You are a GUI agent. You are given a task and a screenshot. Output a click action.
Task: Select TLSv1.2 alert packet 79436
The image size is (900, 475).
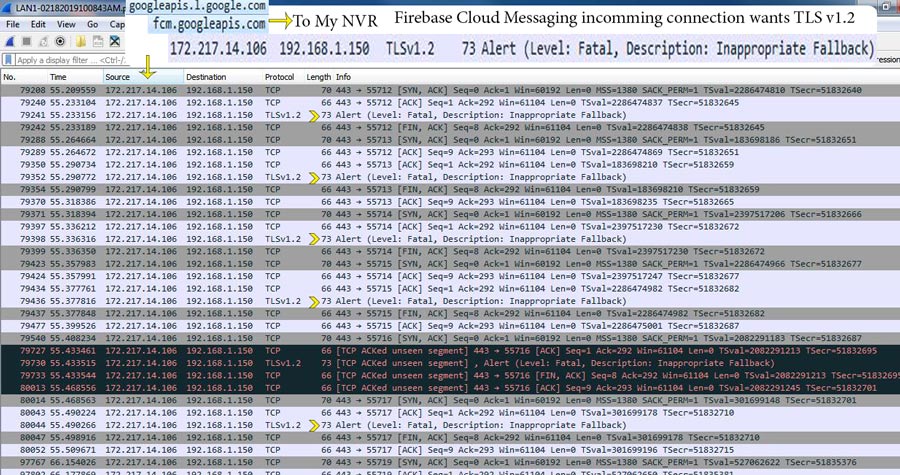(450, 301)
